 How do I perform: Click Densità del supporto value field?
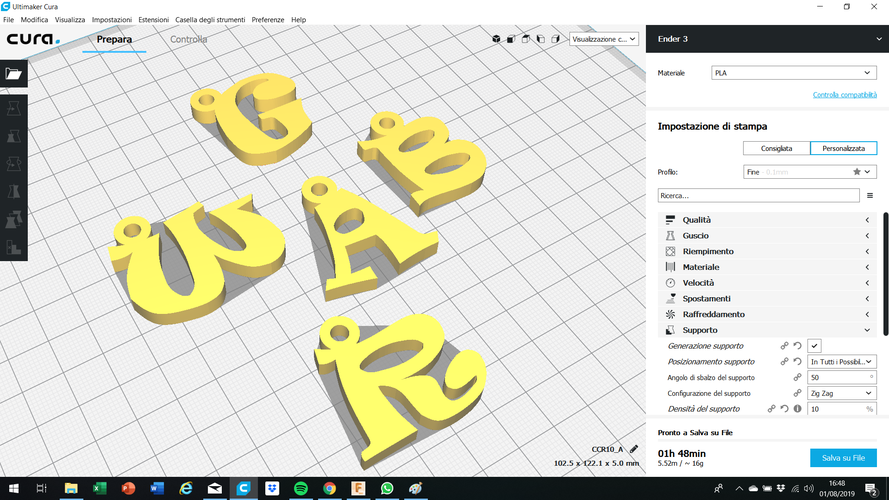[841, 409]
